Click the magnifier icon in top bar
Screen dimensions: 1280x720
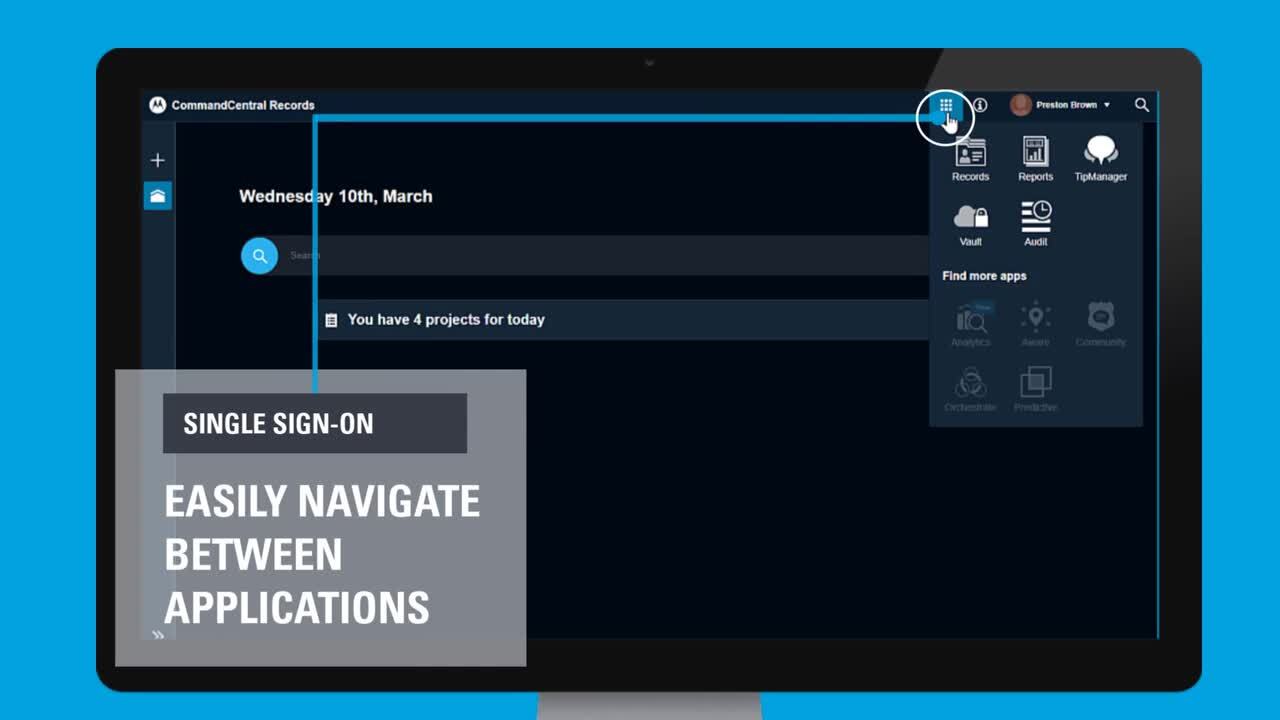pos(1141,105)
